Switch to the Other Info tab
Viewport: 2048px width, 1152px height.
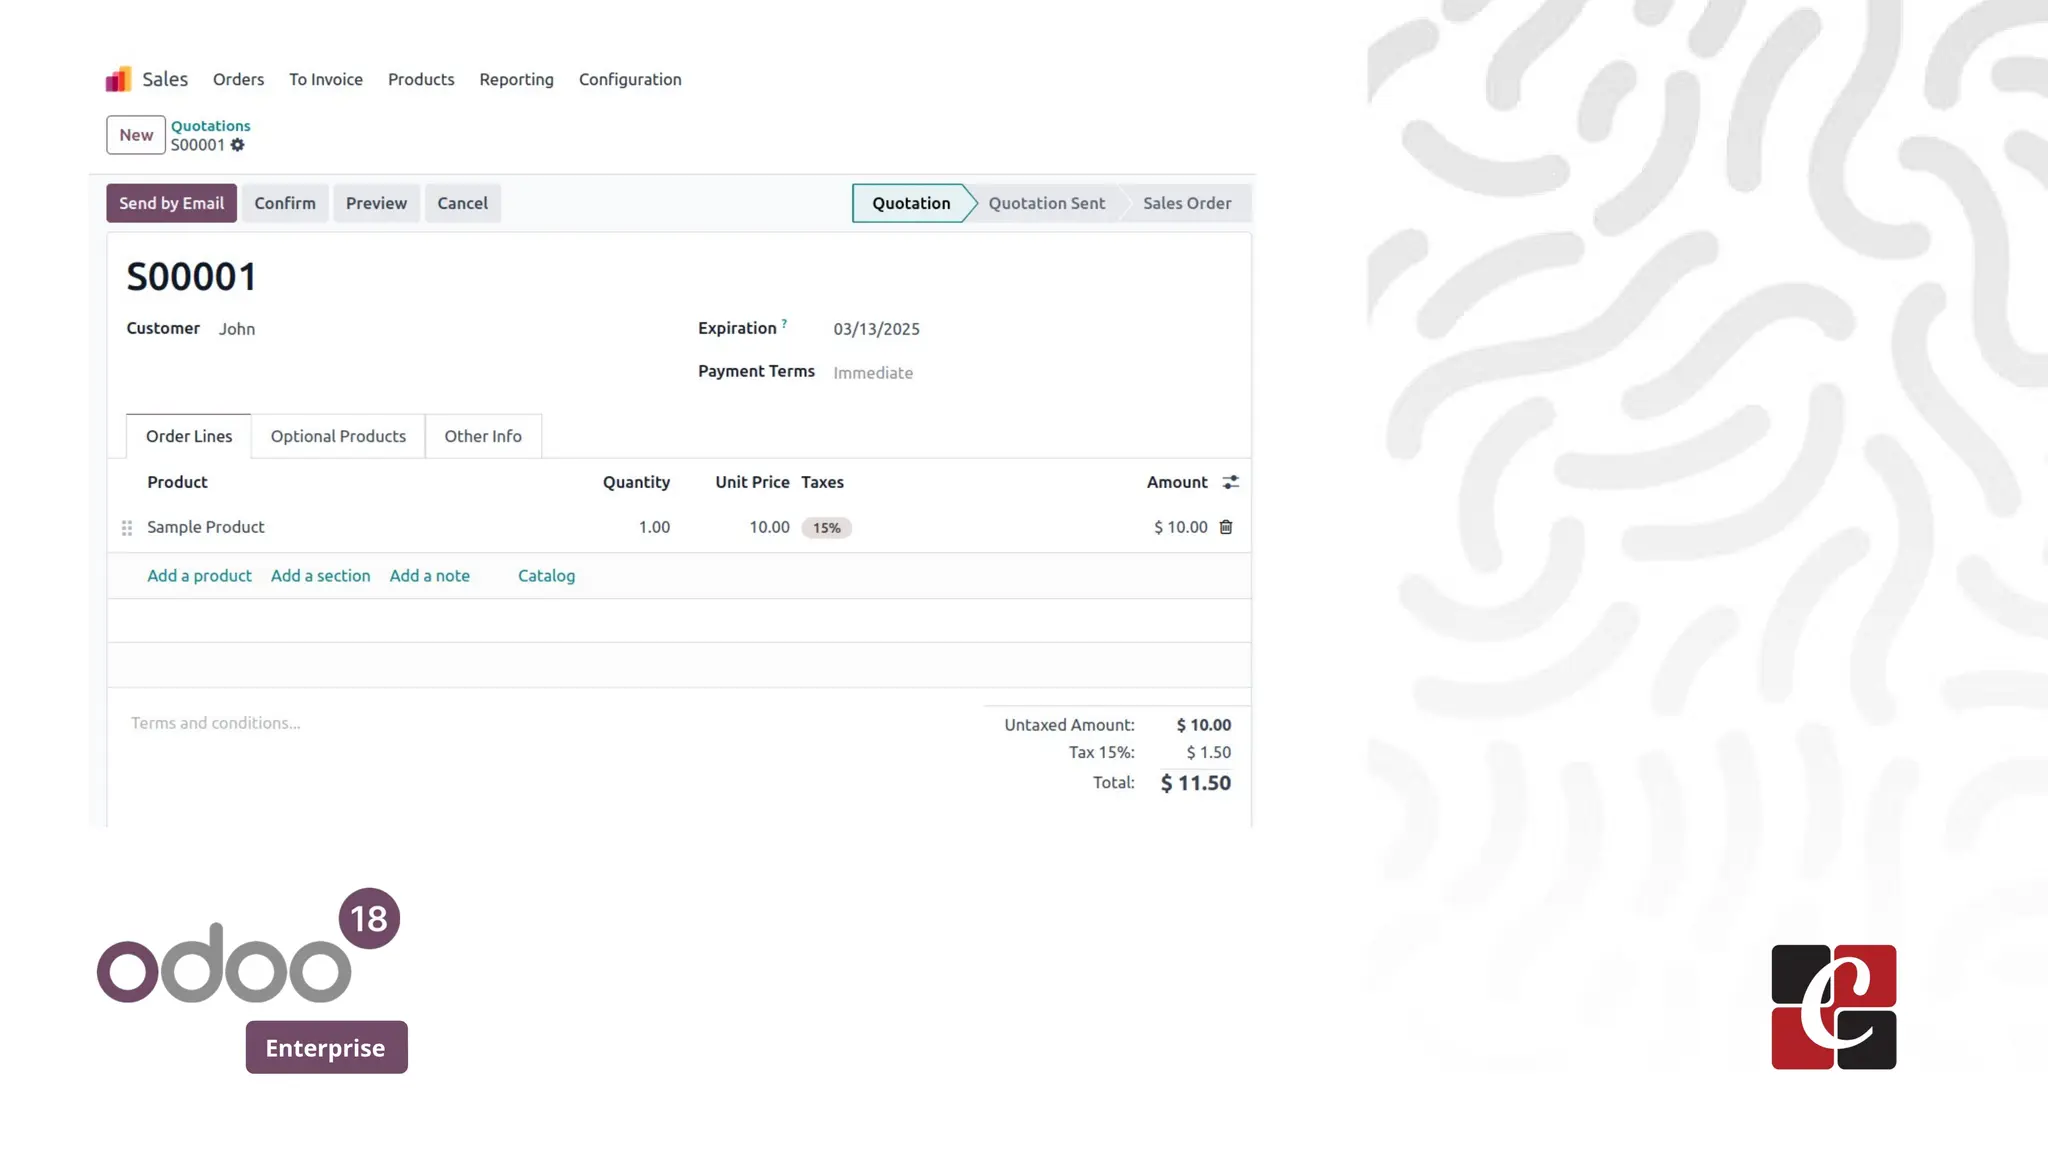click(x=483, y=436)
